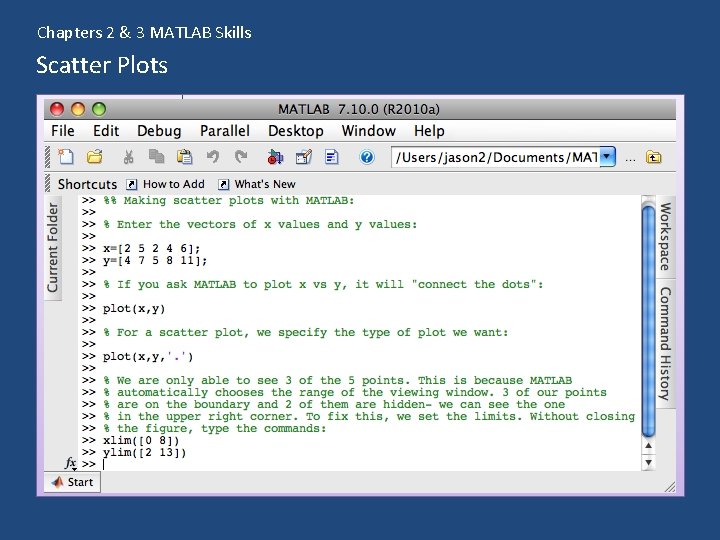Open the File menu

click(x=63, y=131)
